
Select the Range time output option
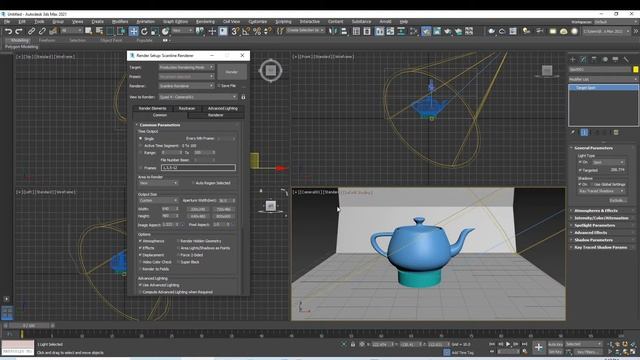141,153
